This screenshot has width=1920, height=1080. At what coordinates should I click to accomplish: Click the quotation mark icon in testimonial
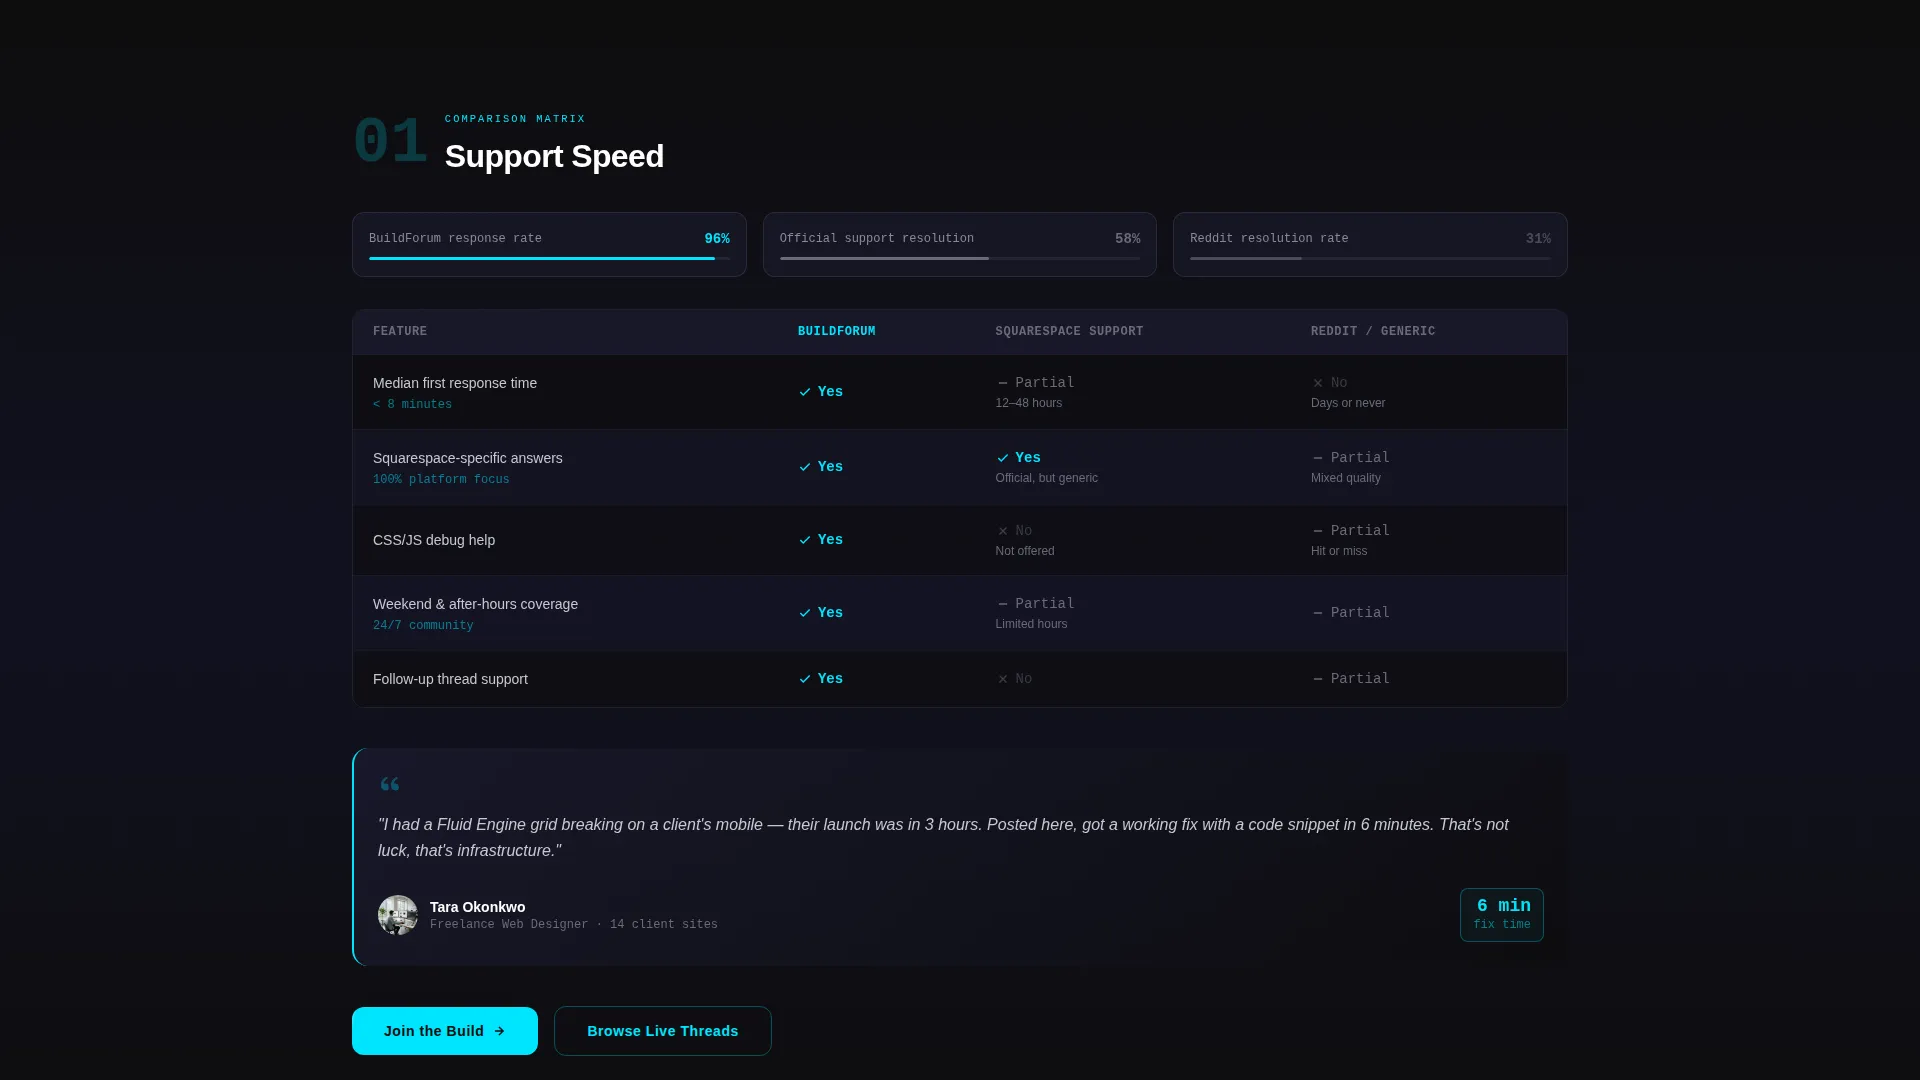coord(390,784)
